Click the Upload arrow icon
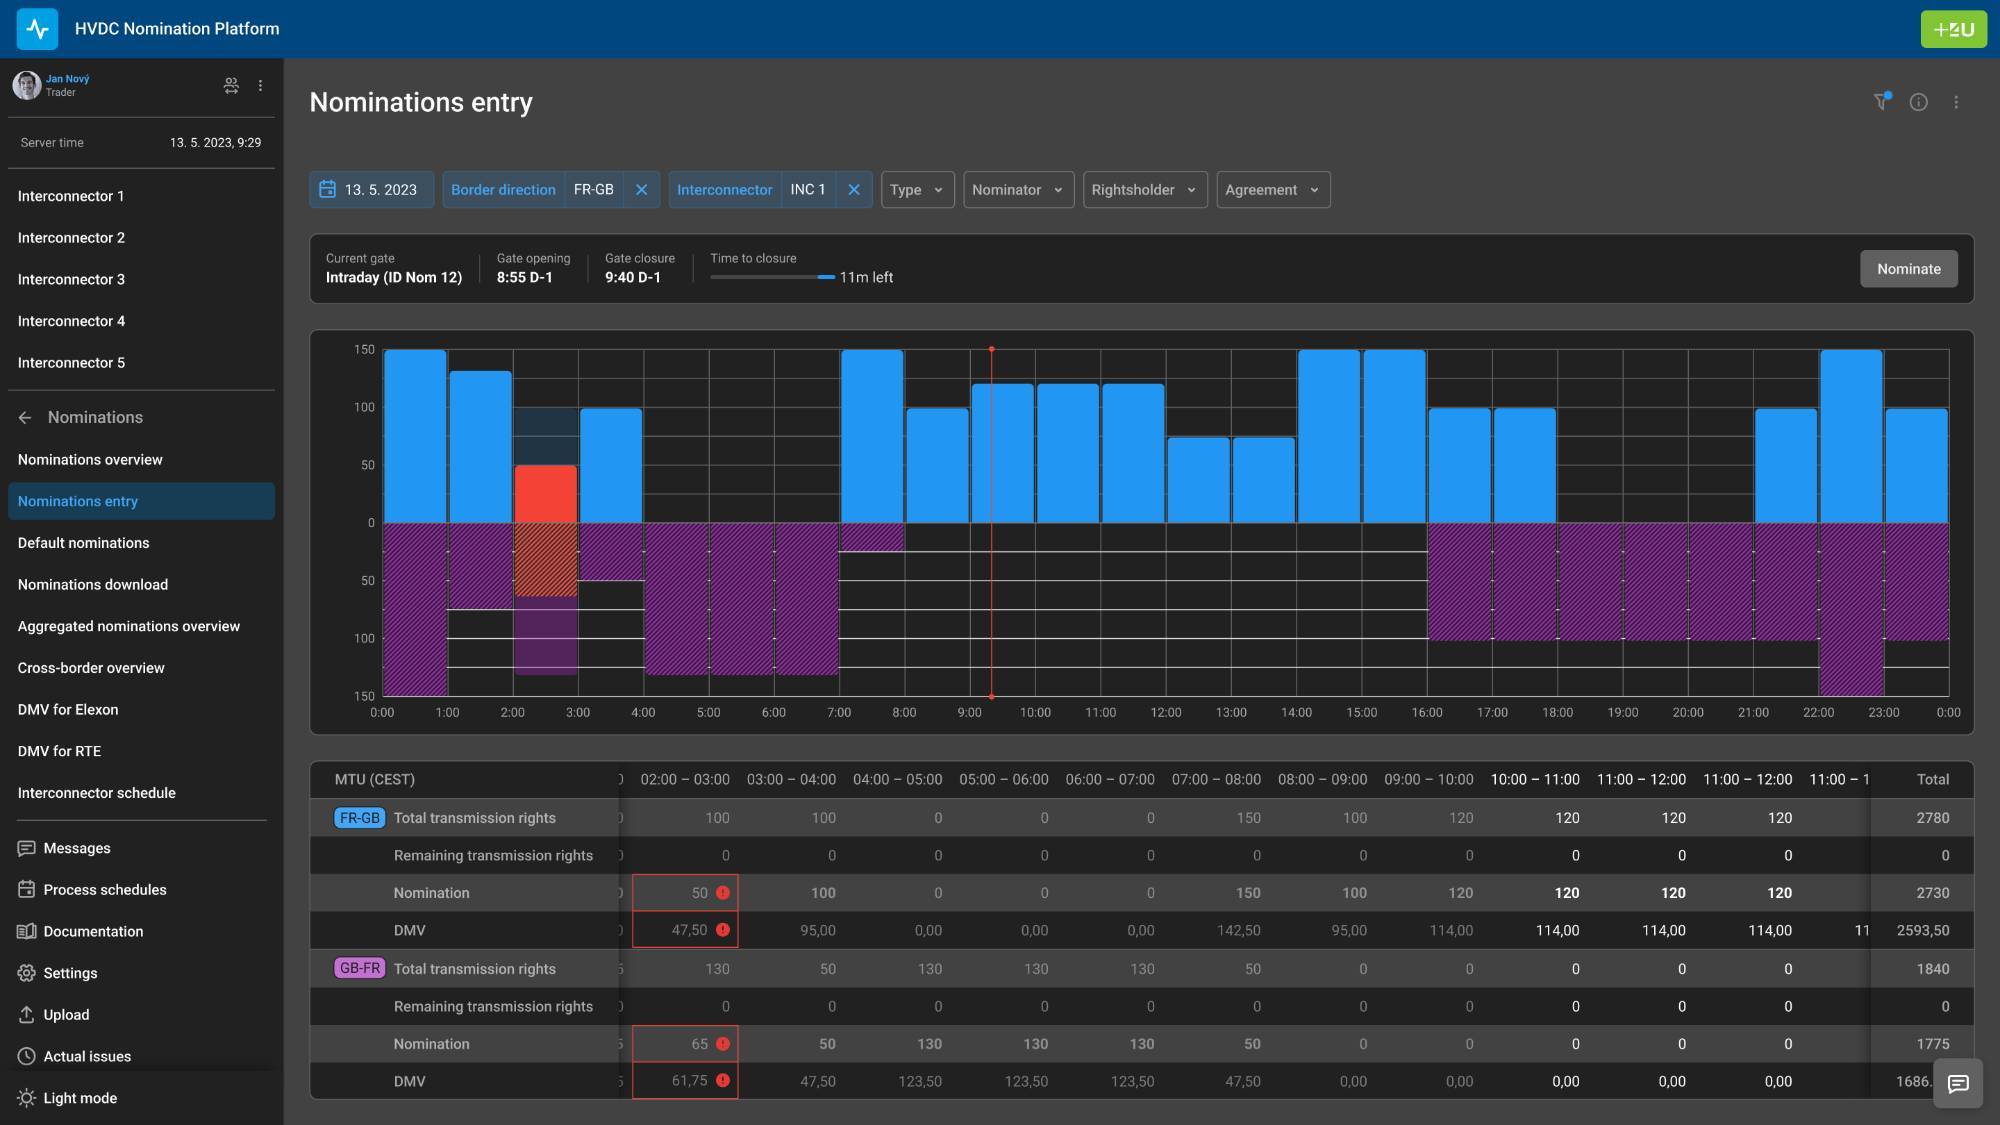The image size is (2000, 1125). click(27, 1014)
